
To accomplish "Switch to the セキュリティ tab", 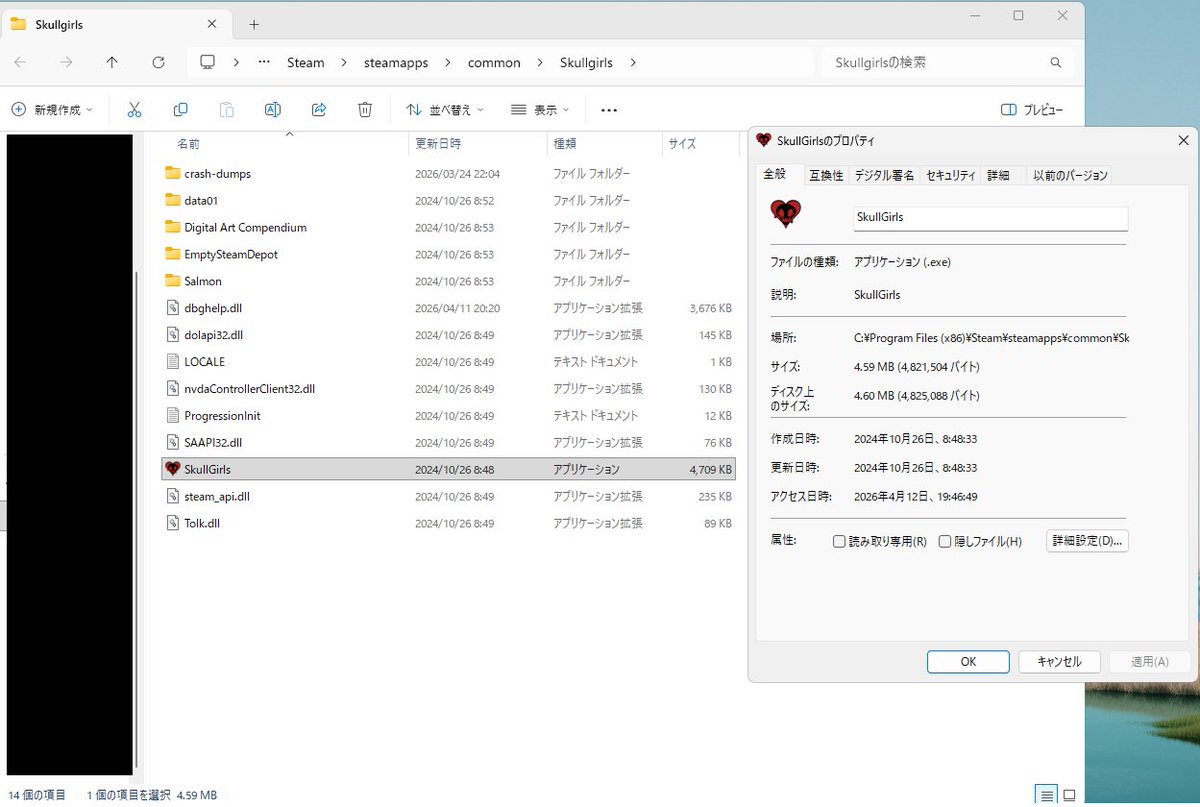I will (x=950, y=175).
